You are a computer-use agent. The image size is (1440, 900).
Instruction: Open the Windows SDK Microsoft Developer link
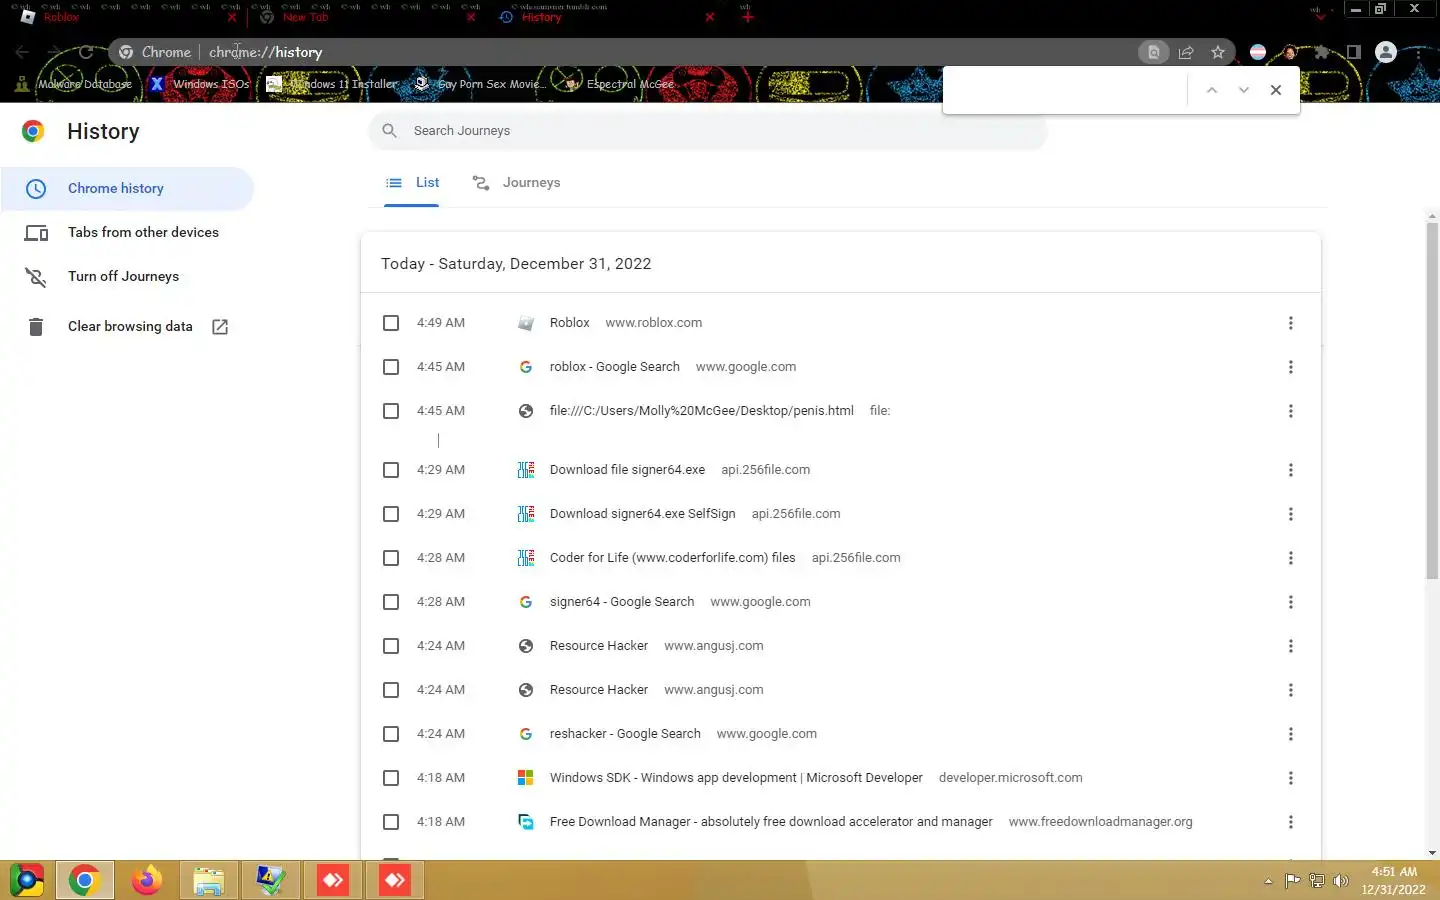pyautogui.click(x=736, y=778)
